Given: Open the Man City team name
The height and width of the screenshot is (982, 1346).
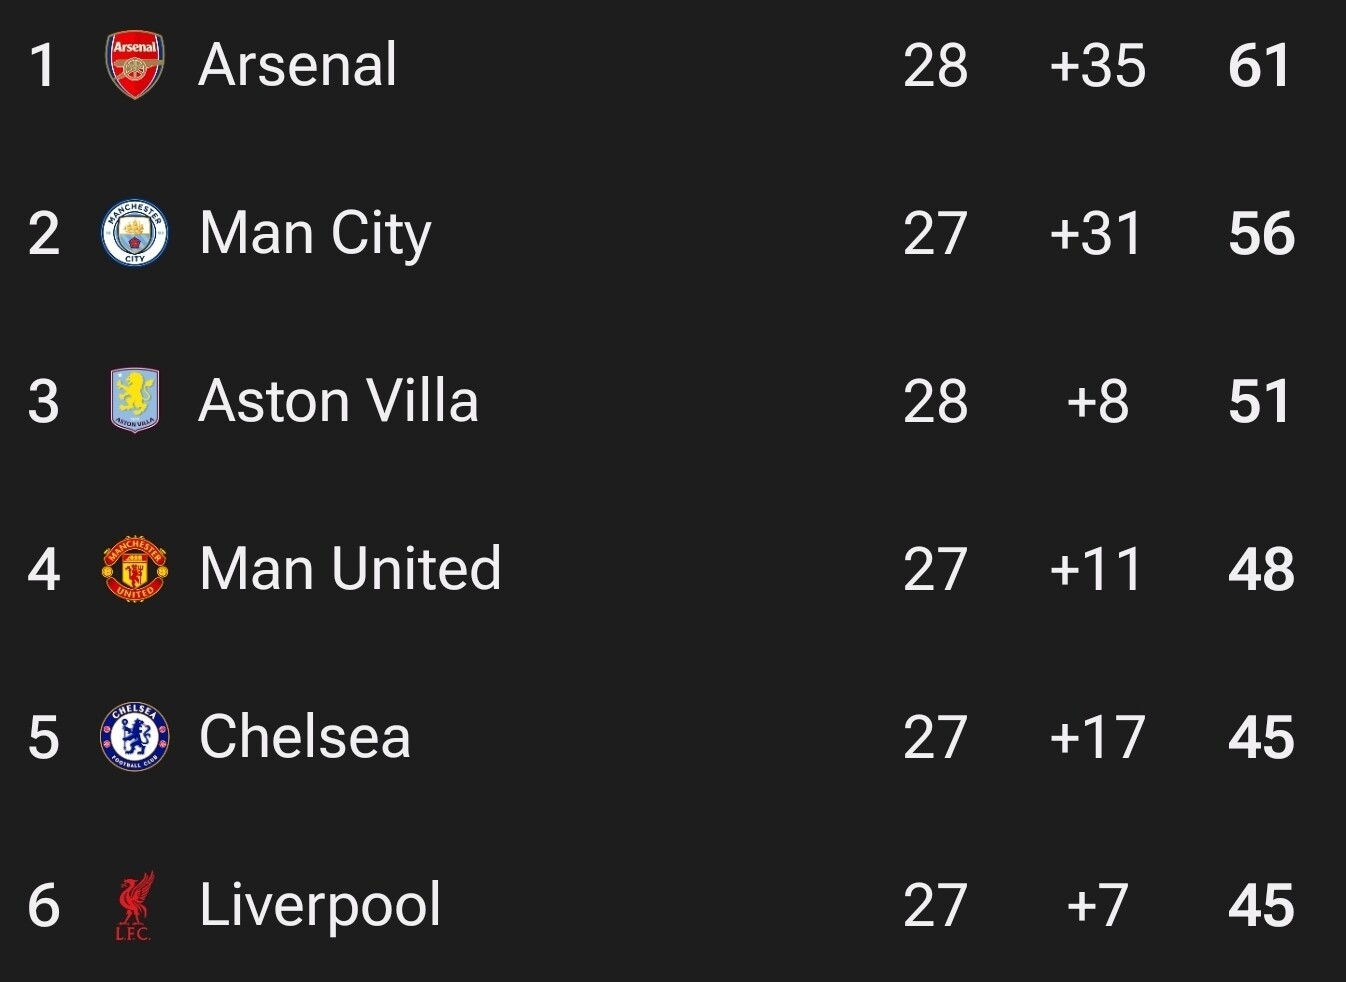Looking at the screenshot, I should click(x=316, y=236).
